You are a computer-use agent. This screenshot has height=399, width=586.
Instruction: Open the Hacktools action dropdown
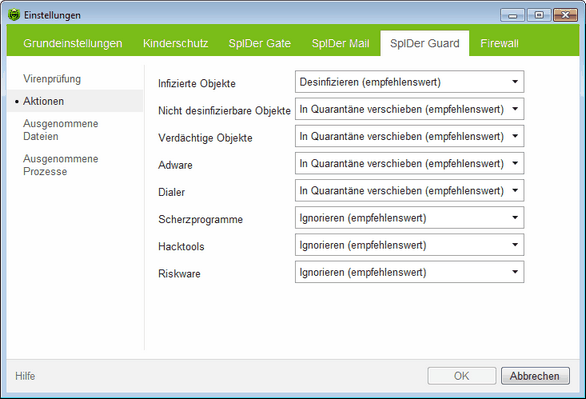(410, 245)
